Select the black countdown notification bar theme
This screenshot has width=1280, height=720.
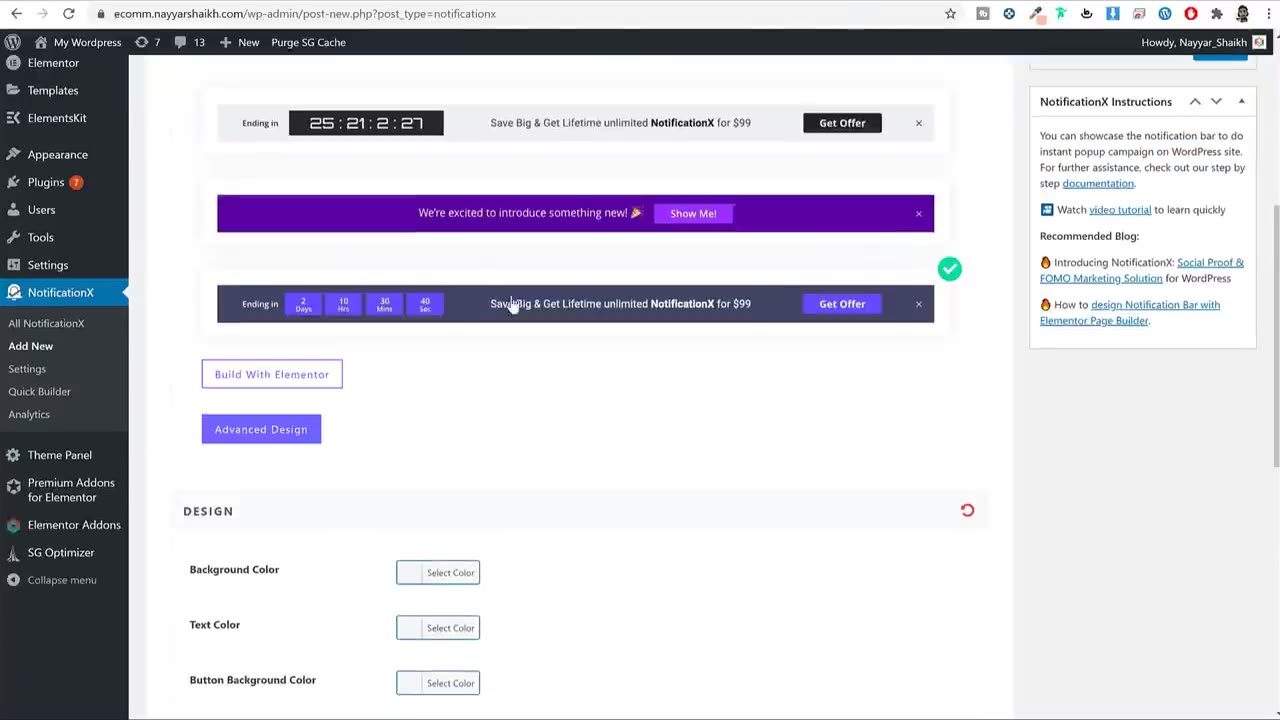click(x=575, y=123)
